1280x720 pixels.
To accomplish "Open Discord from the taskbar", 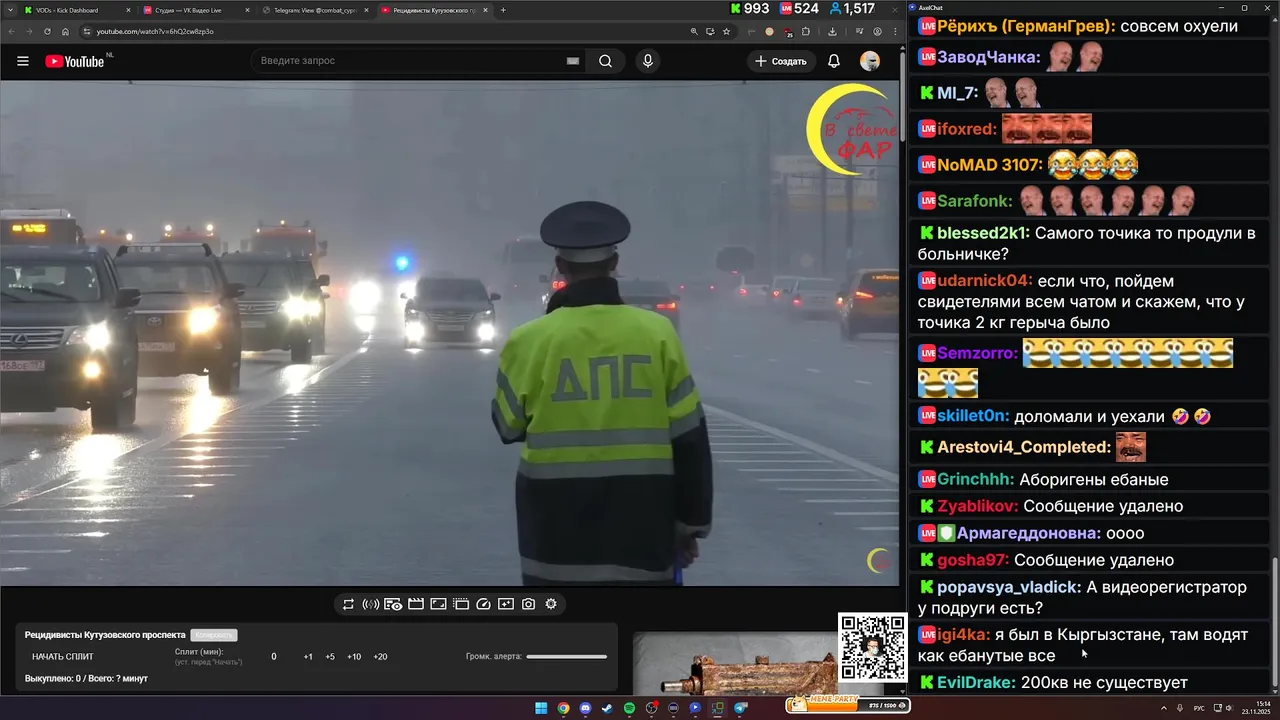I will point(585,708).
